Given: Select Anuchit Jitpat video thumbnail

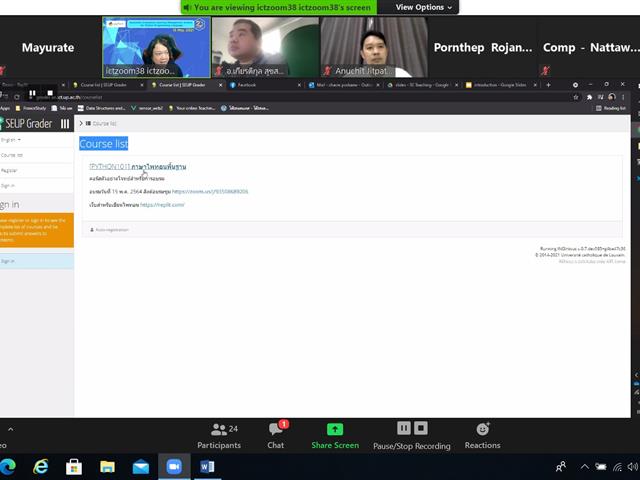Looking at the screenshot, I should 374,47.
